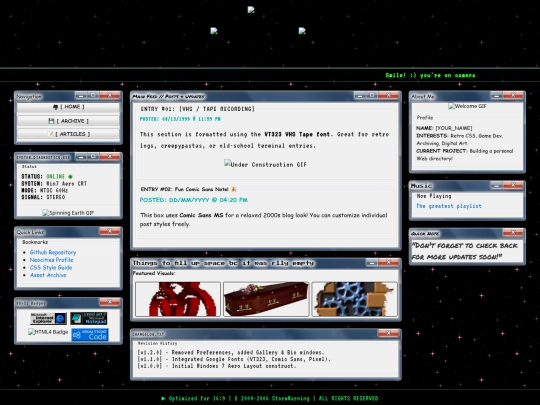Click the 'SIGNAL: STEREO' line

click(43, 197)
